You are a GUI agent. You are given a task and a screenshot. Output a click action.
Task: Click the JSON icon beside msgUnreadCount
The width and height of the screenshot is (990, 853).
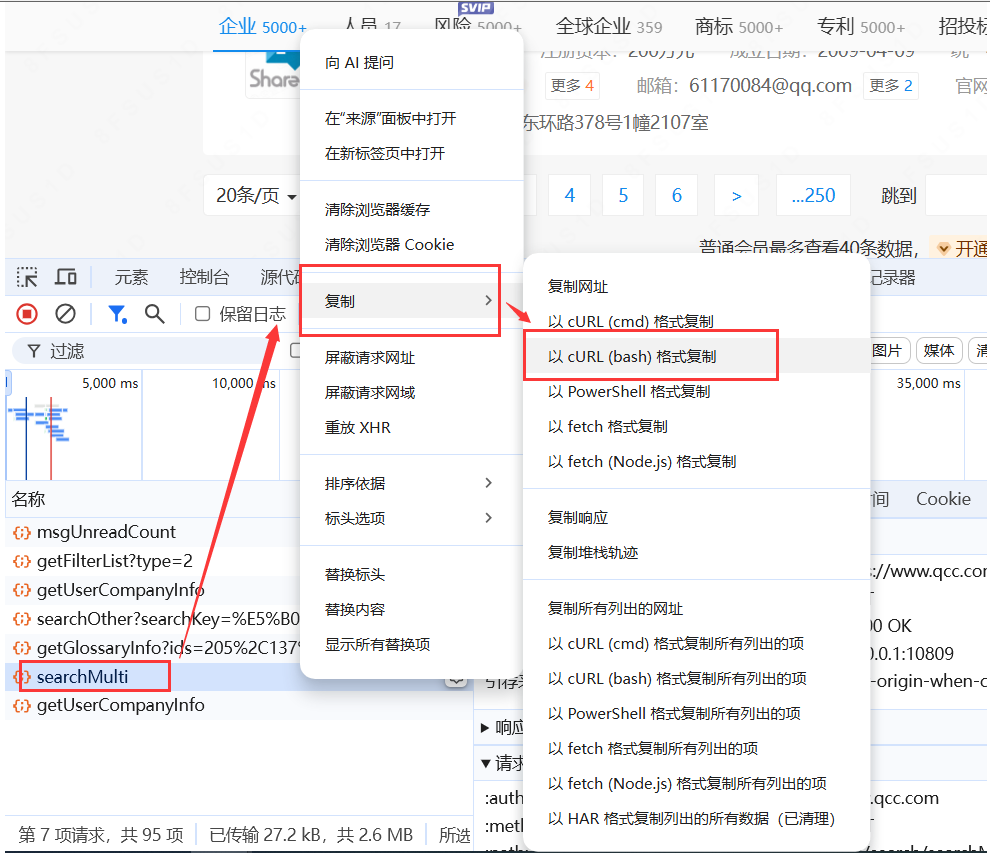(x=22, y=533)
